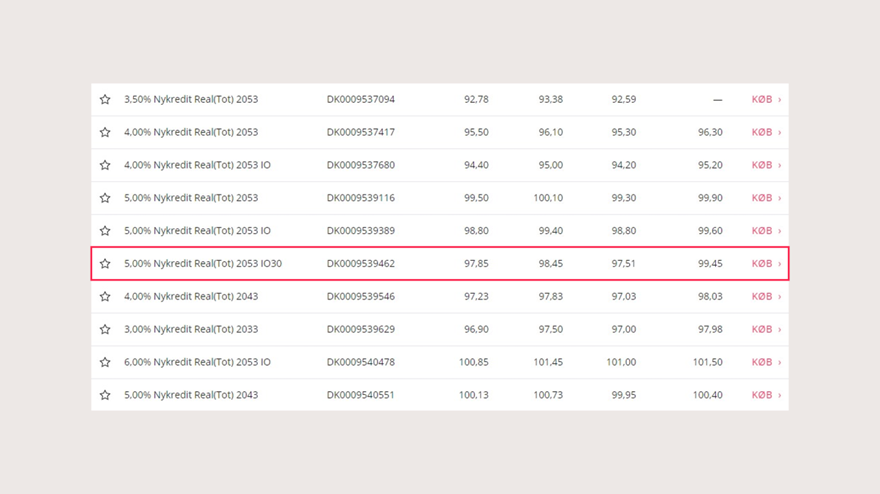The height and width of the screenshot is (494, 880).
Task: Star the DK0009537680 bond row
Action: click(105, 165)
